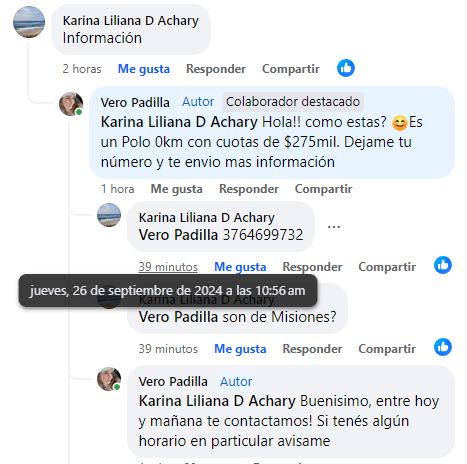Open three-dots options menu beside phone number comment
467x464 pixels.
(x=334, y=227)
